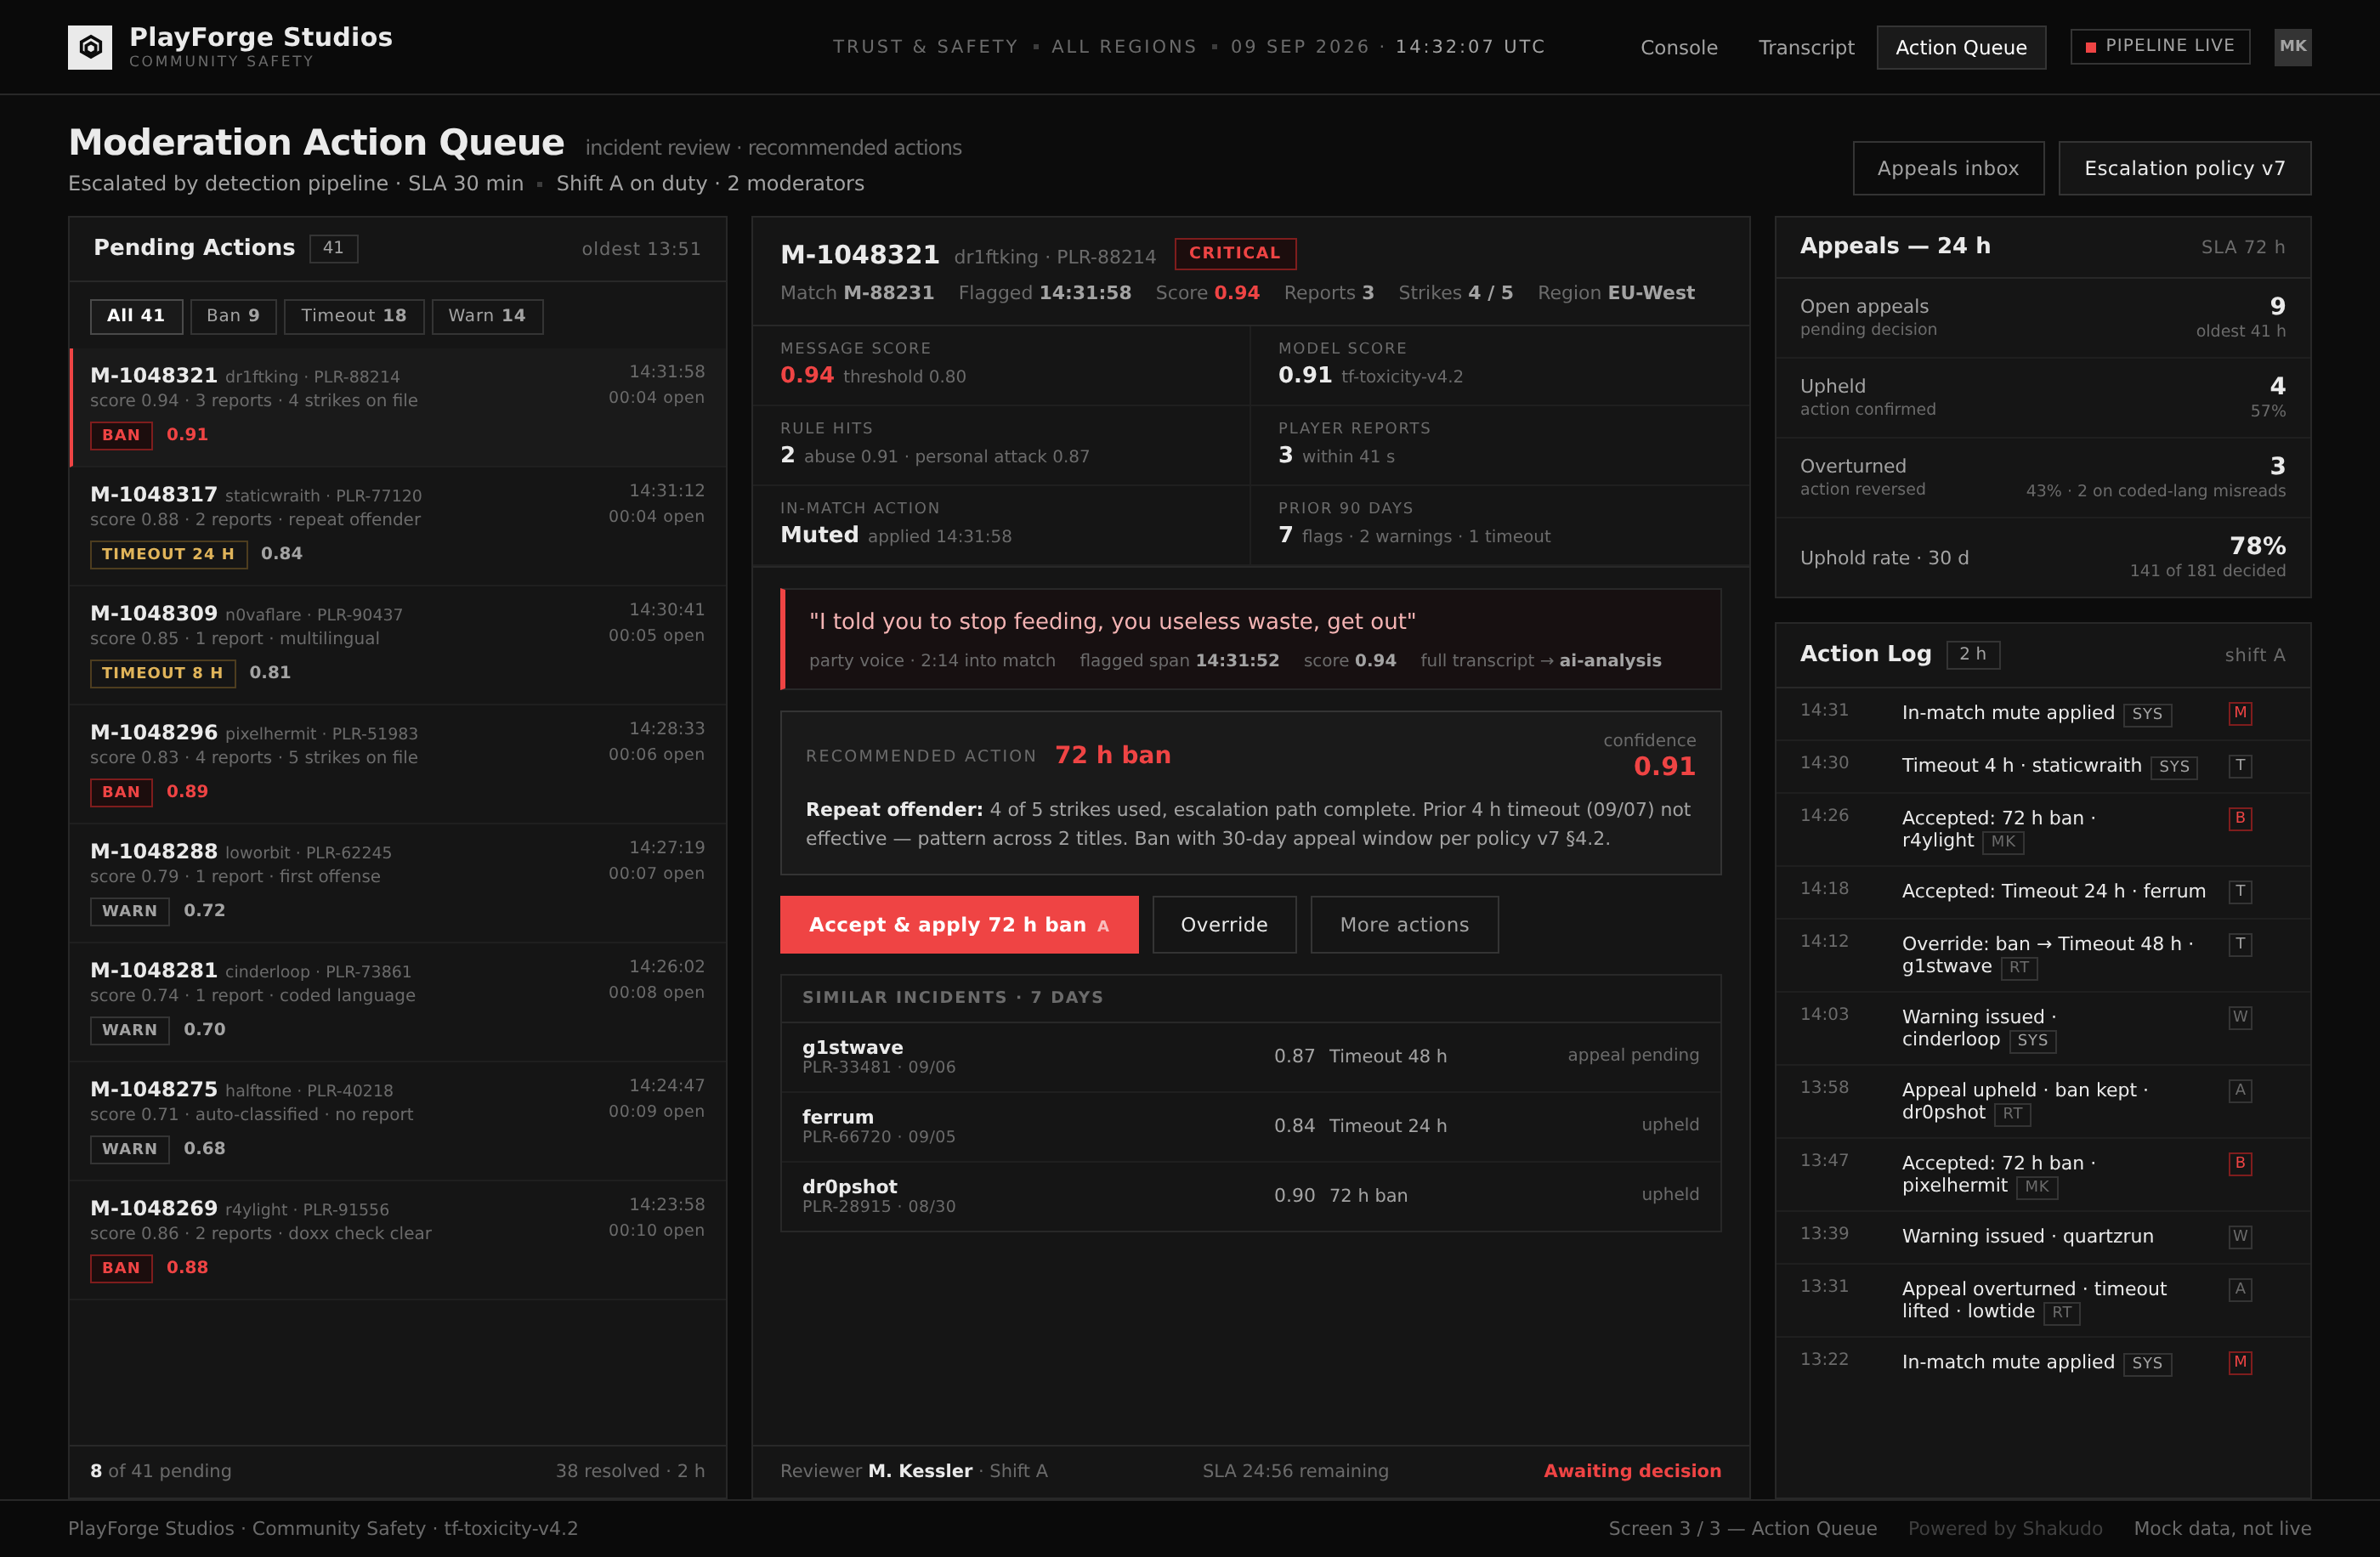This screenshot has height=1557, width=2380.
Task: Open Escalation policy v7
Action: 2185,168
